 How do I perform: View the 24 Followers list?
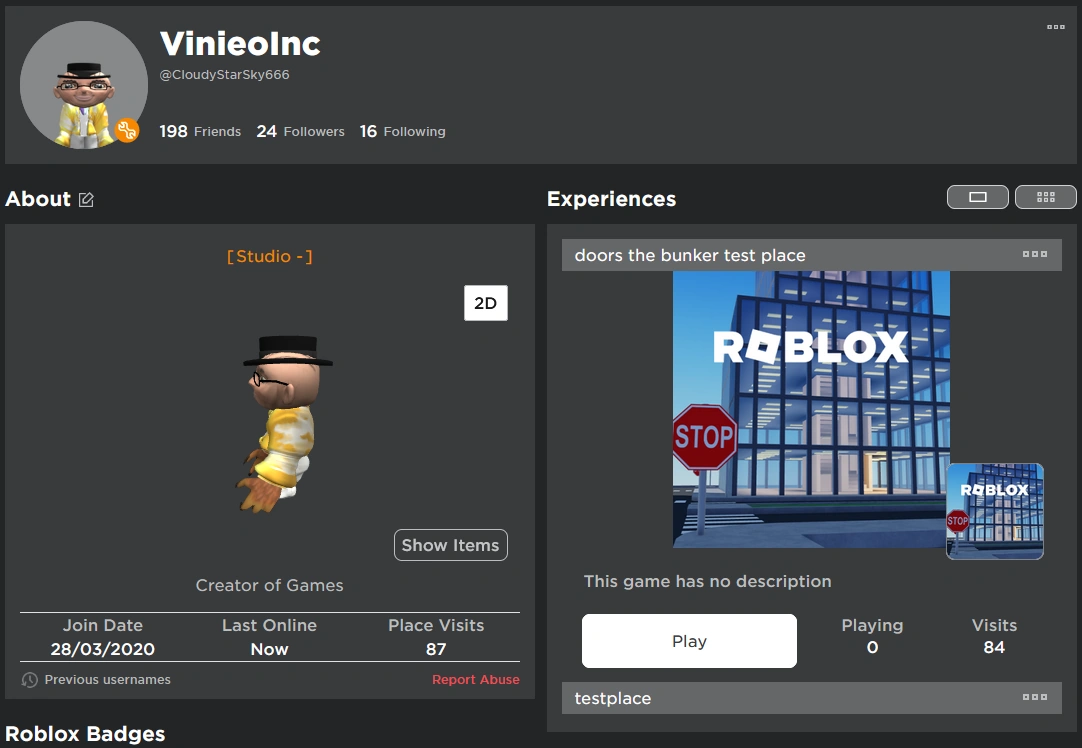pyautogui.click(x=300, y=131)
